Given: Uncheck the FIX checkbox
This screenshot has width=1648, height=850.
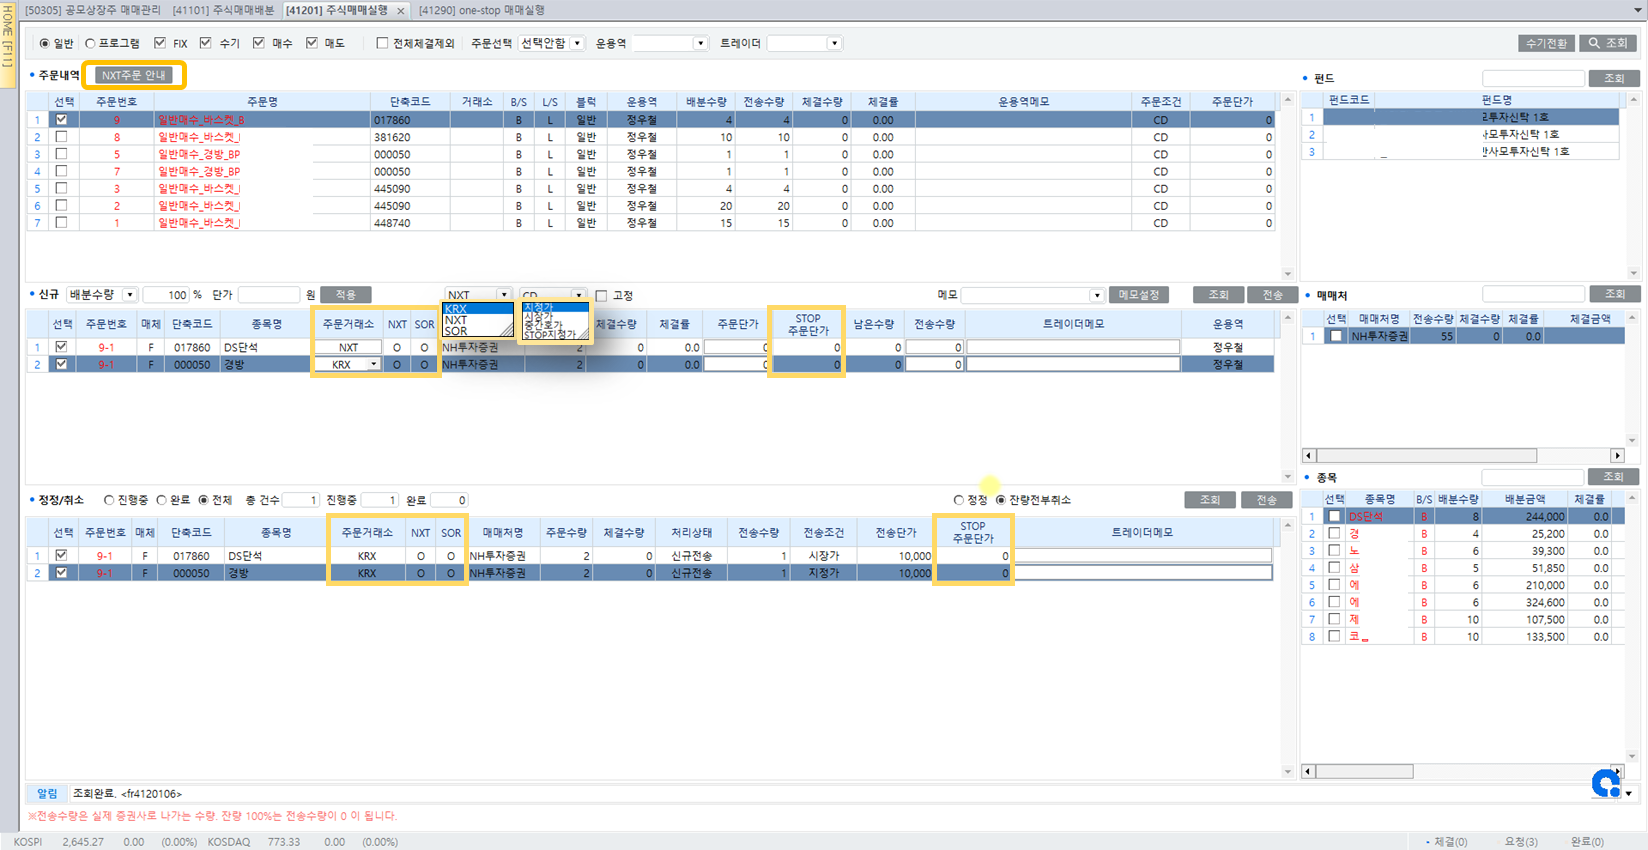Looking at the screenshot, I should pyautogui.click(x=160, y=43).
